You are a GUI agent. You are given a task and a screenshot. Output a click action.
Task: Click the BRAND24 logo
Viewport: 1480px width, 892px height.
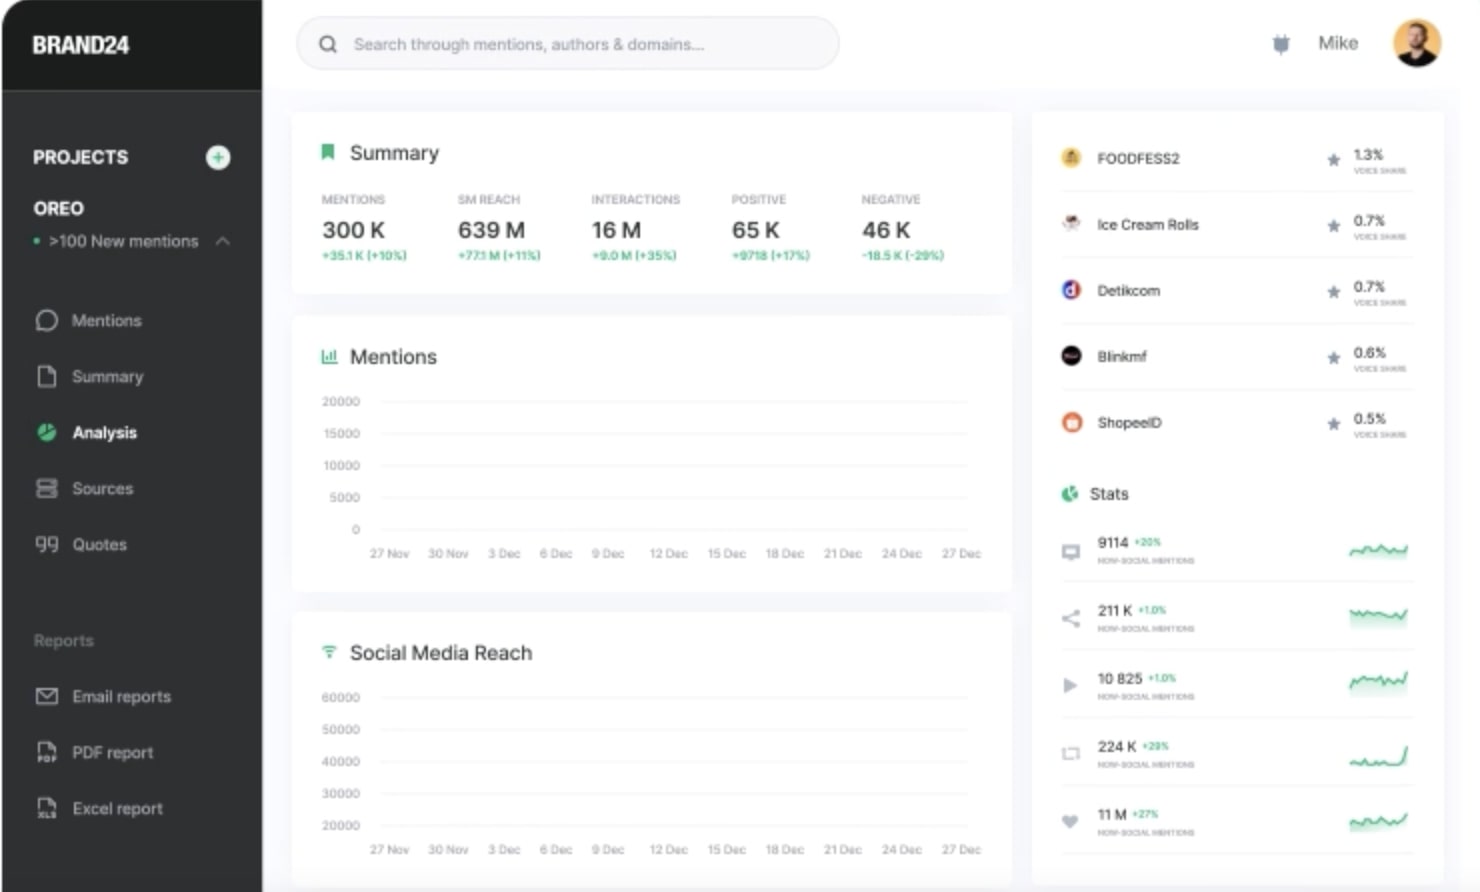click(x=80, y=45)
